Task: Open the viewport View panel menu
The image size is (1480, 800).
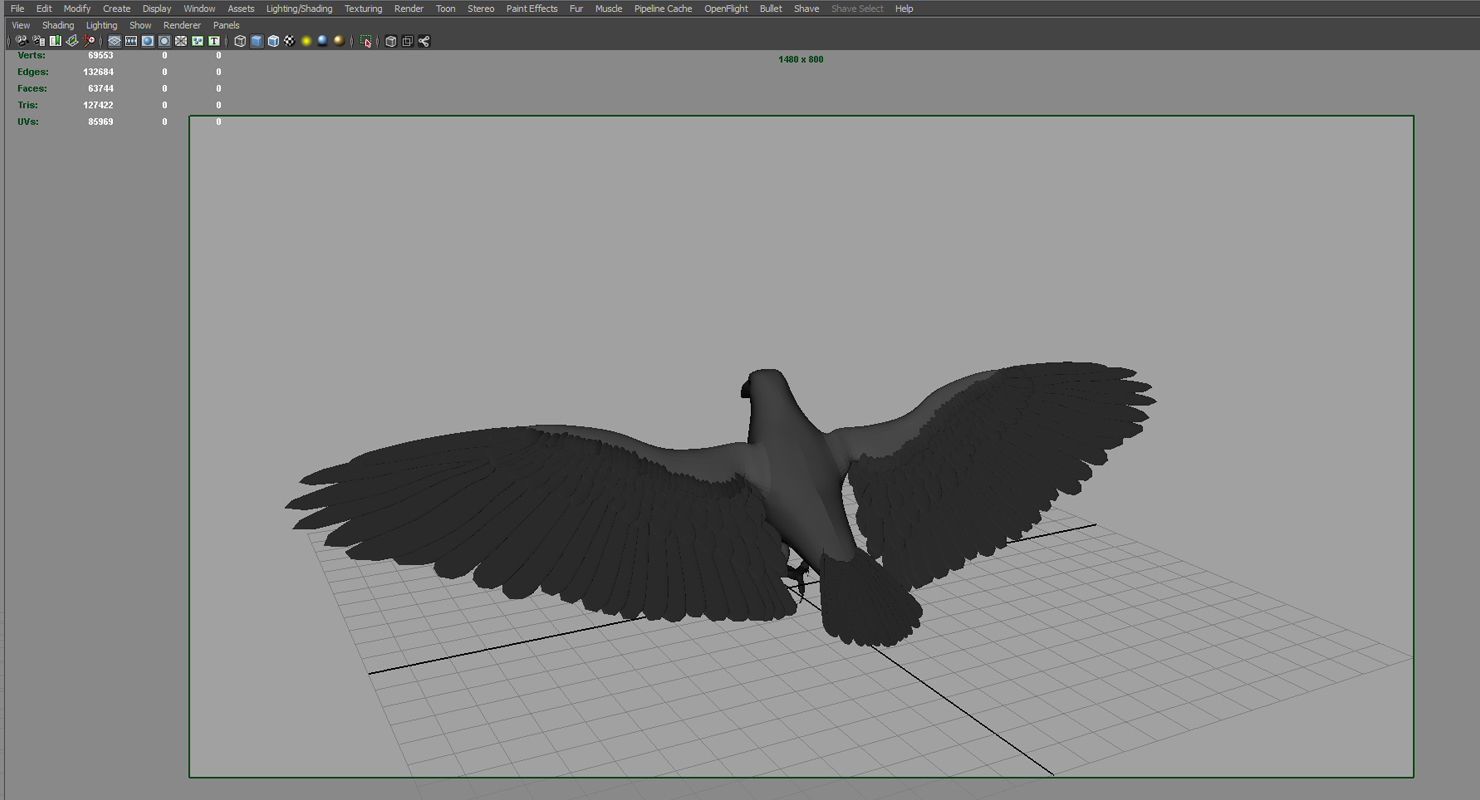Action: click(x=20, y=25)
